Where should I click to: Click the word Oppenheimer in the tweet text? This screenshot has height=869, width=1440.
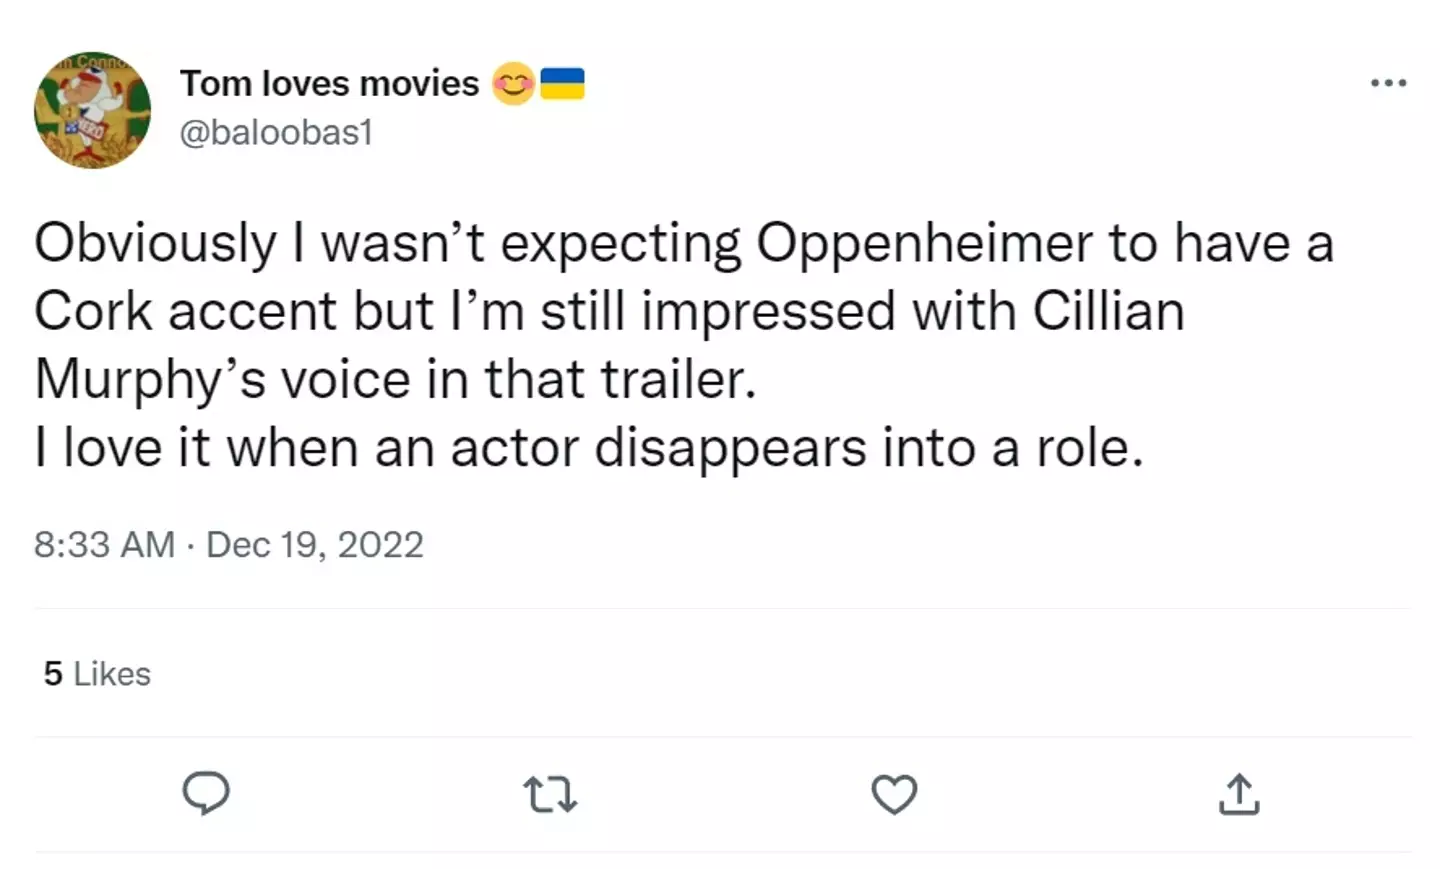926,240
